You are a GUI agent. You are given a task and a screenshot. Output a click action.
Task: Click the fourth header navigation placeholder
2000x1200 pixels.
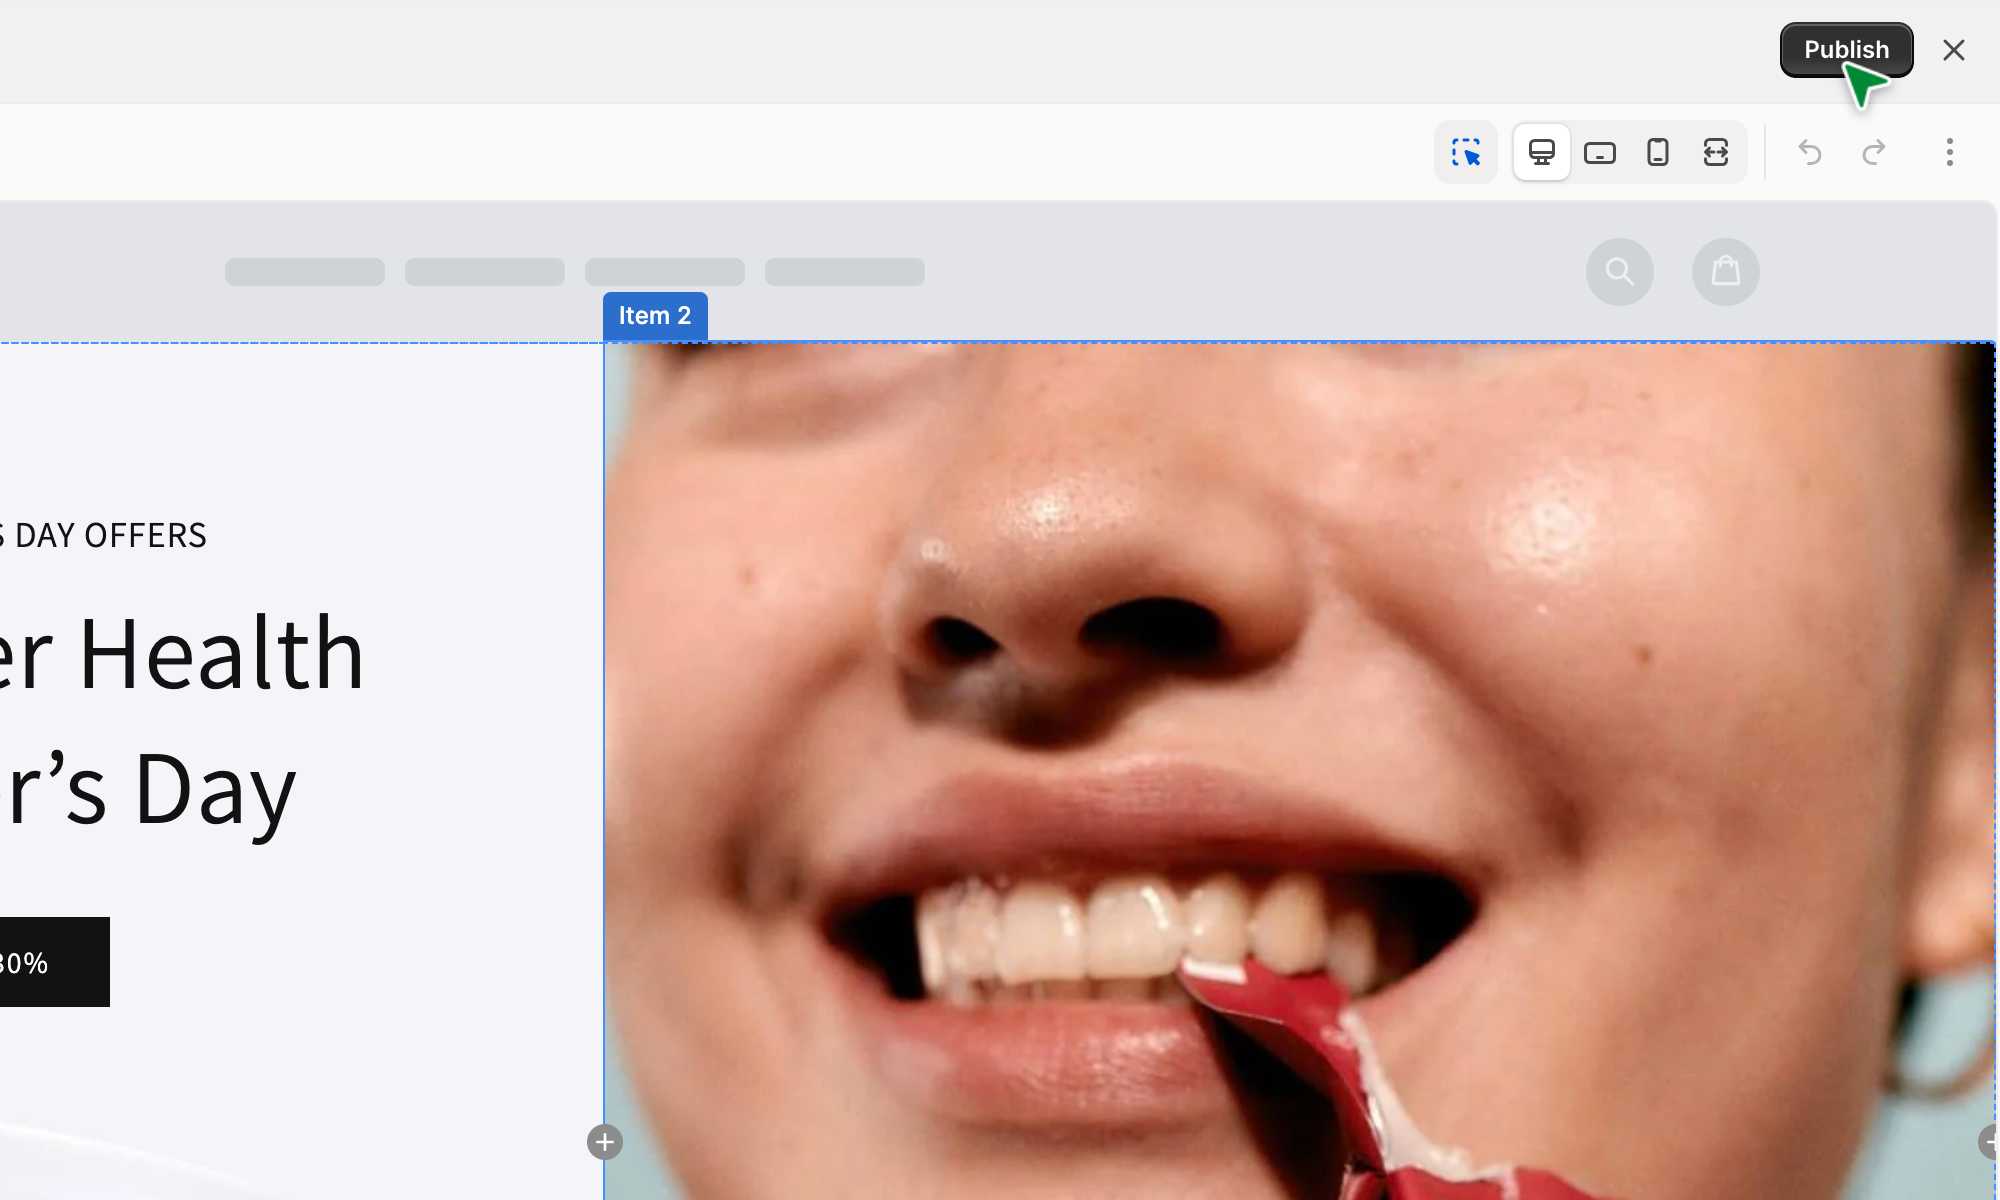click(844, 272)
